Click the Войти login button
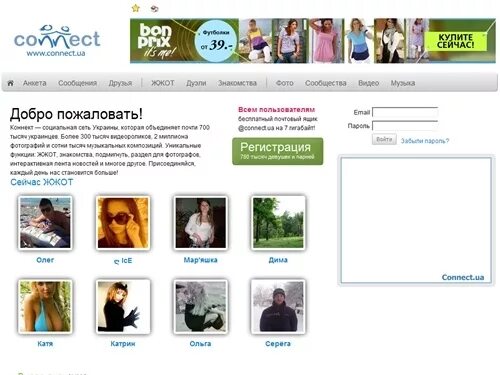500x375 pixels. click(x=384, y=139)
